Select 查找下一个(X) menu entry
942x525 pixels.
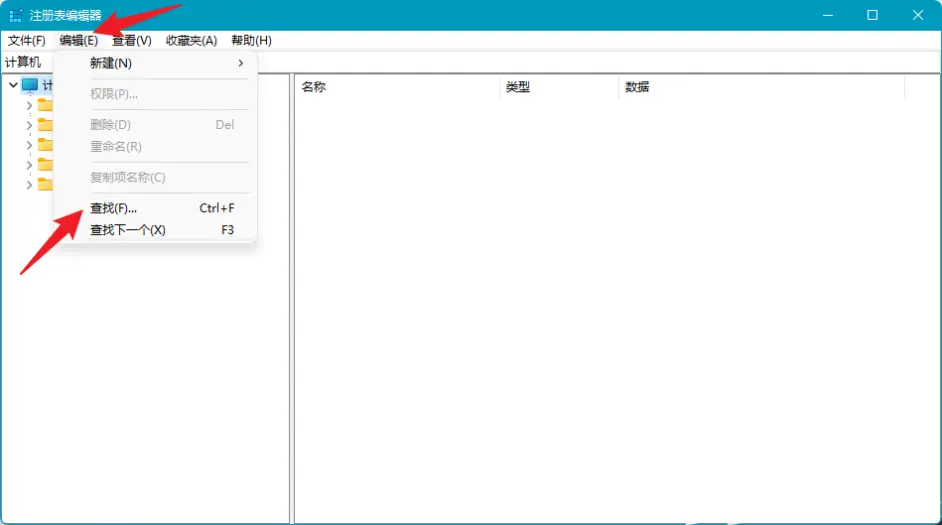click(x=128, y=230)
